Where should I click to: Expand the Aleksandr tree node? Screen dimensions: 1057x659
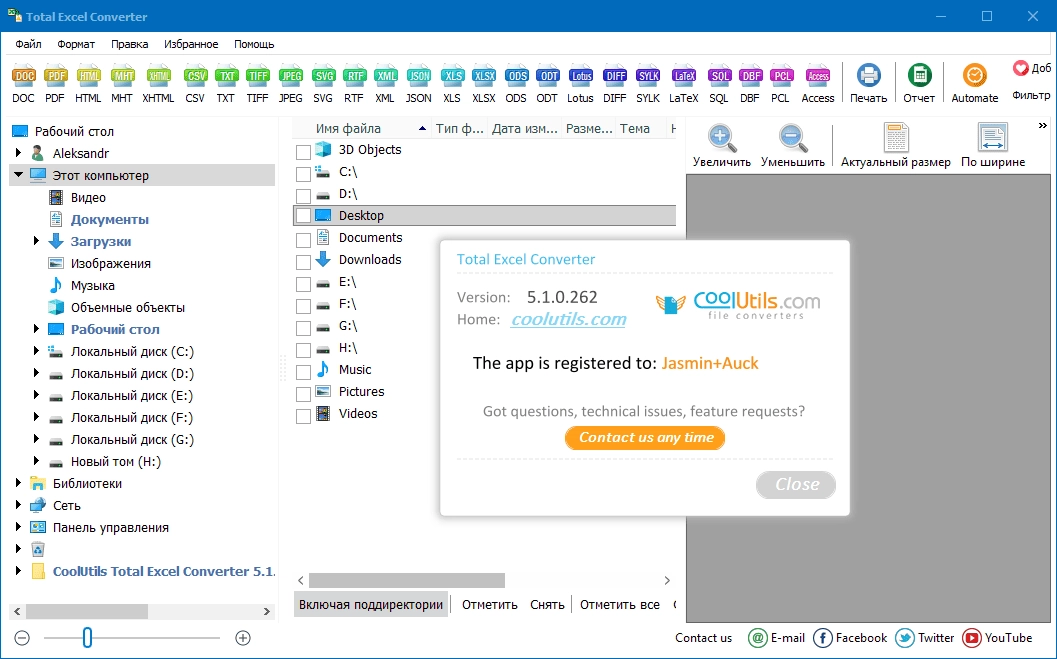[x=18, y=153]
